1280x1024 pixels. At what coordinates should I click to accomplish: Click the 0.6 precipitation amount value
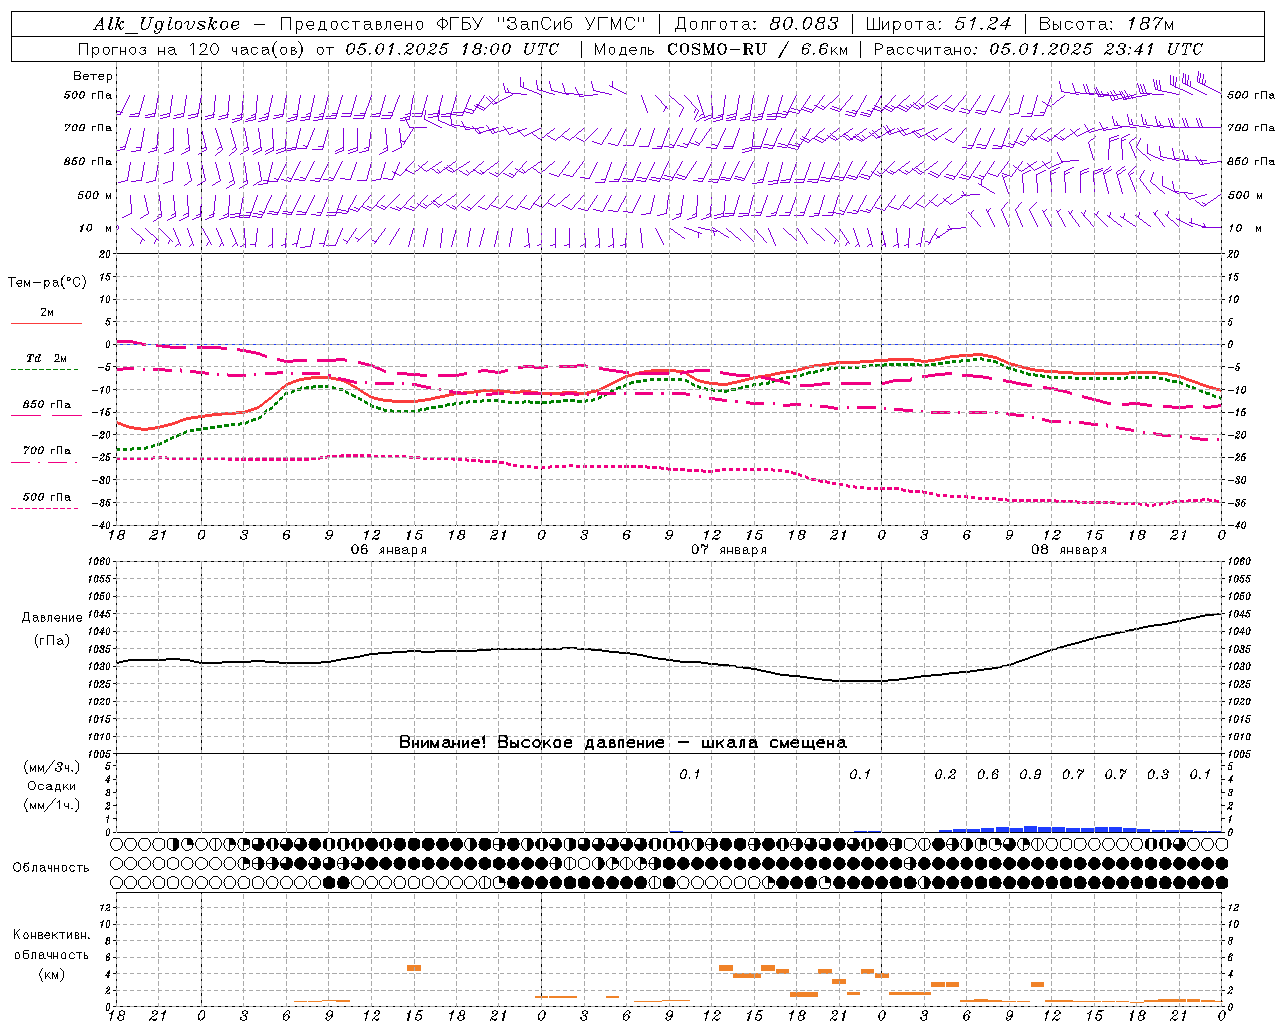[x=988, y=774]
